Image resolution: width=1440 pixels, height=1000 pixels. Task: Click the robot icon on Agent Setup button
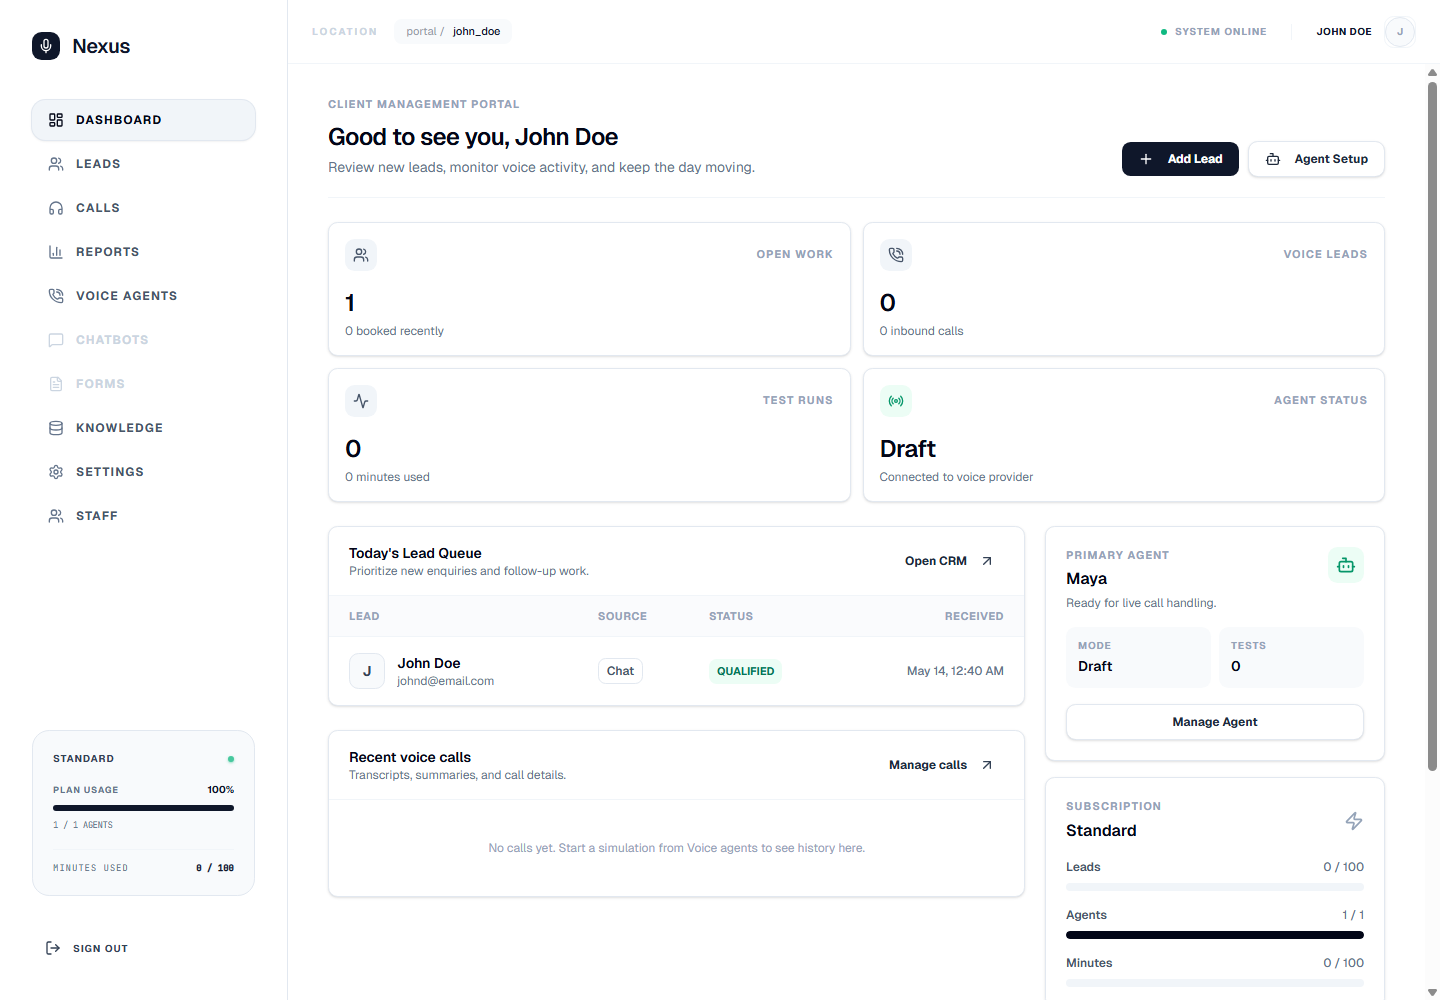(1273, 159)
